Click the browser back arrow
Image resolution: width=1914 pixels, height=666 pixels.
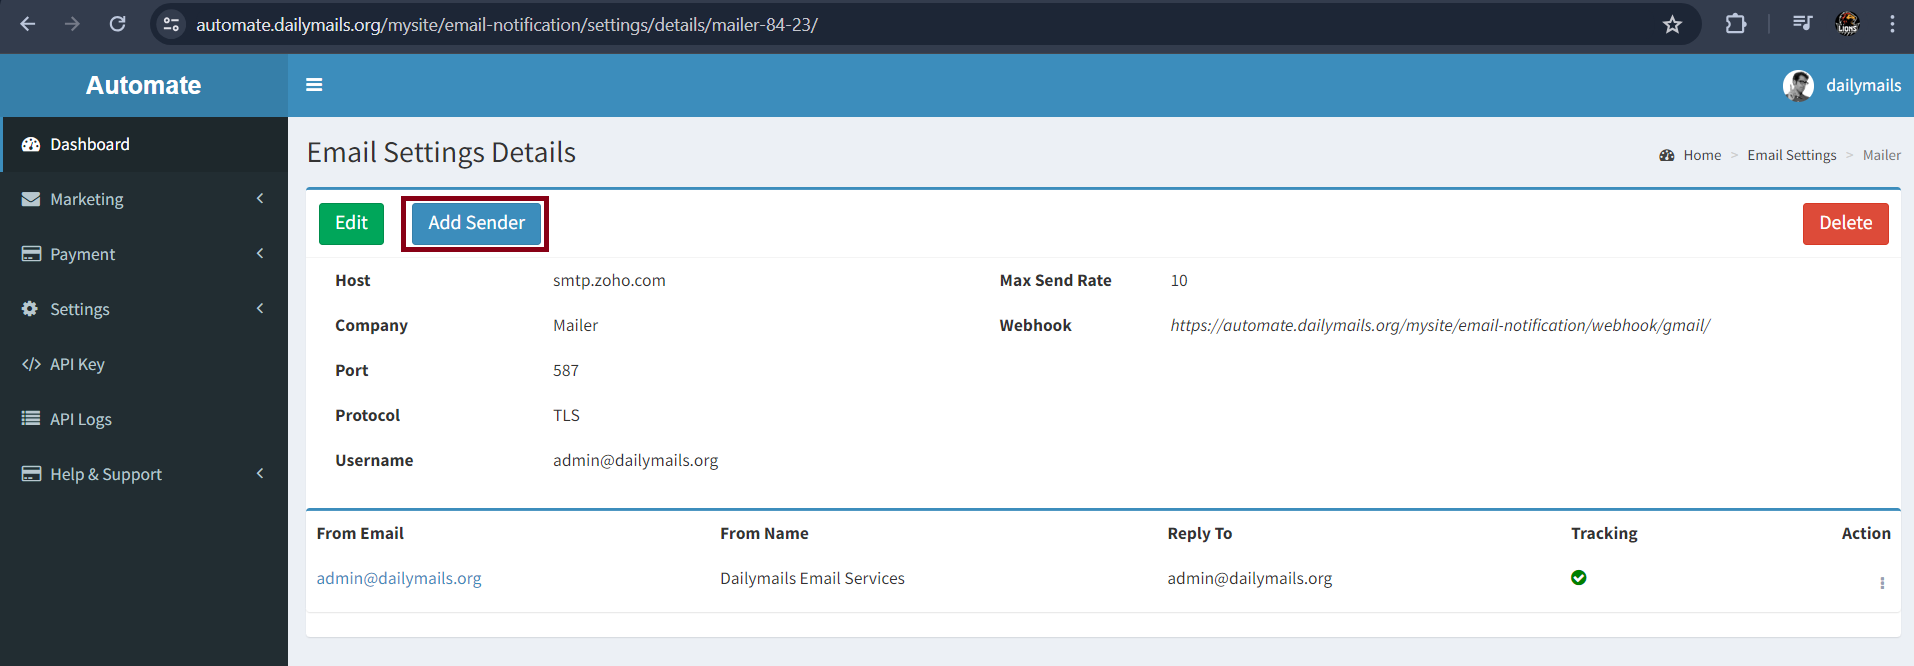[x=28, y=24]
